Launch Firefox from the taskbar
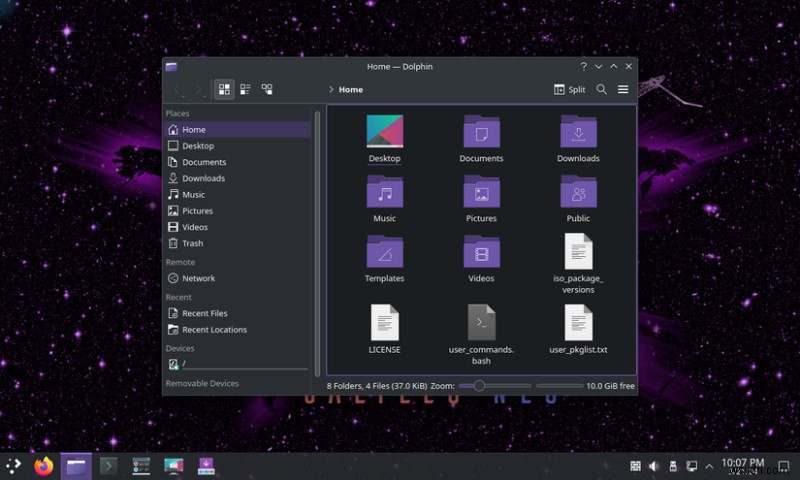This screenshot has width=800, height=480. (44, 466)
